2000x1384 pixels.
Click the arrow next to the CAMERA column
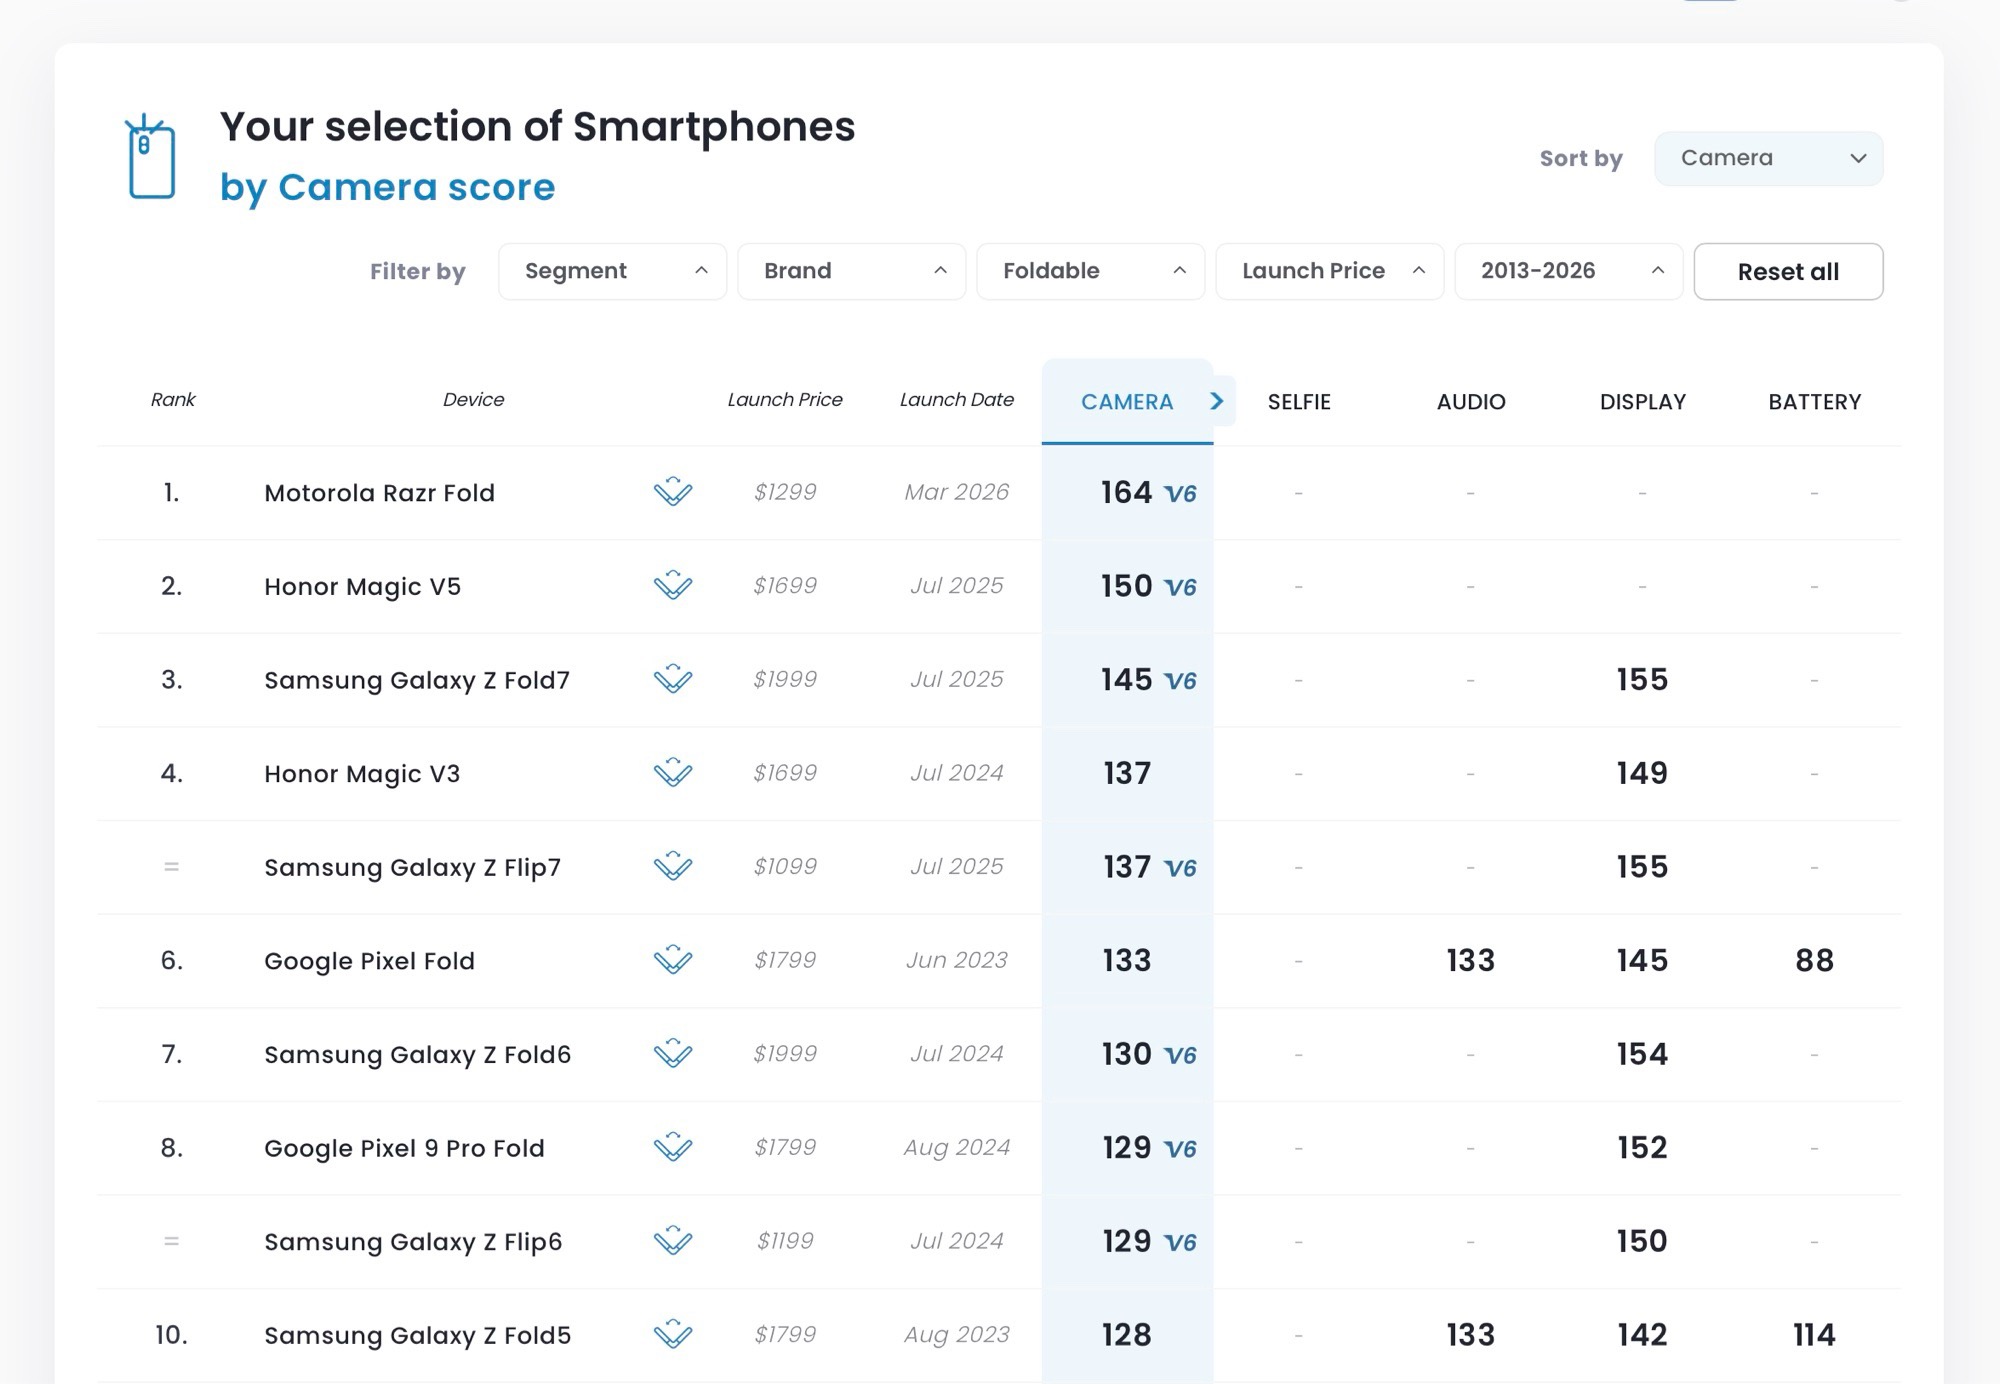1217,401
